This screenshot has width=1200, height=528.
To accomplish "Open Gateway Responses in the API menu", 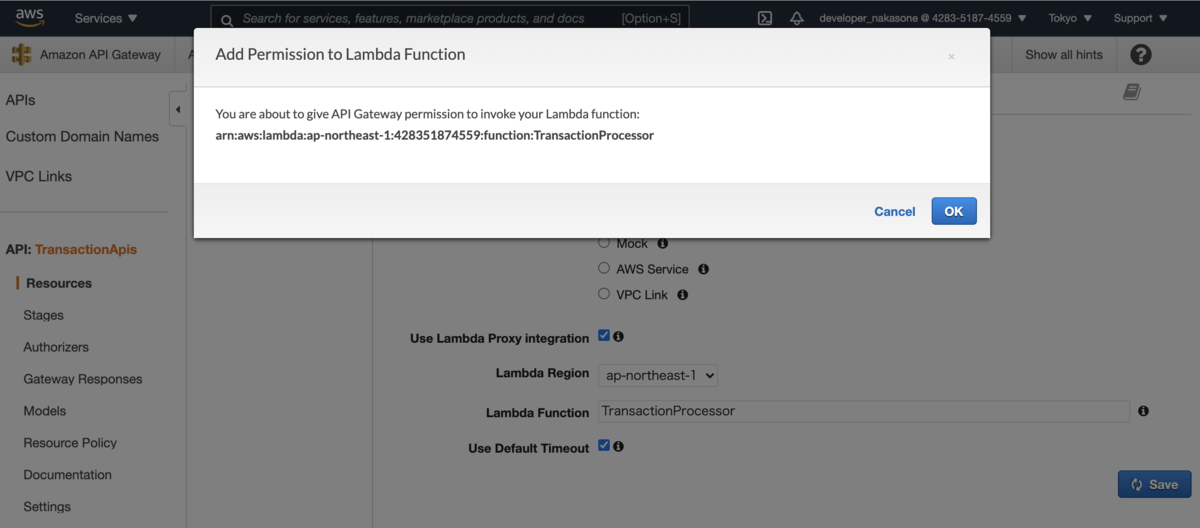I will point(83,379).
